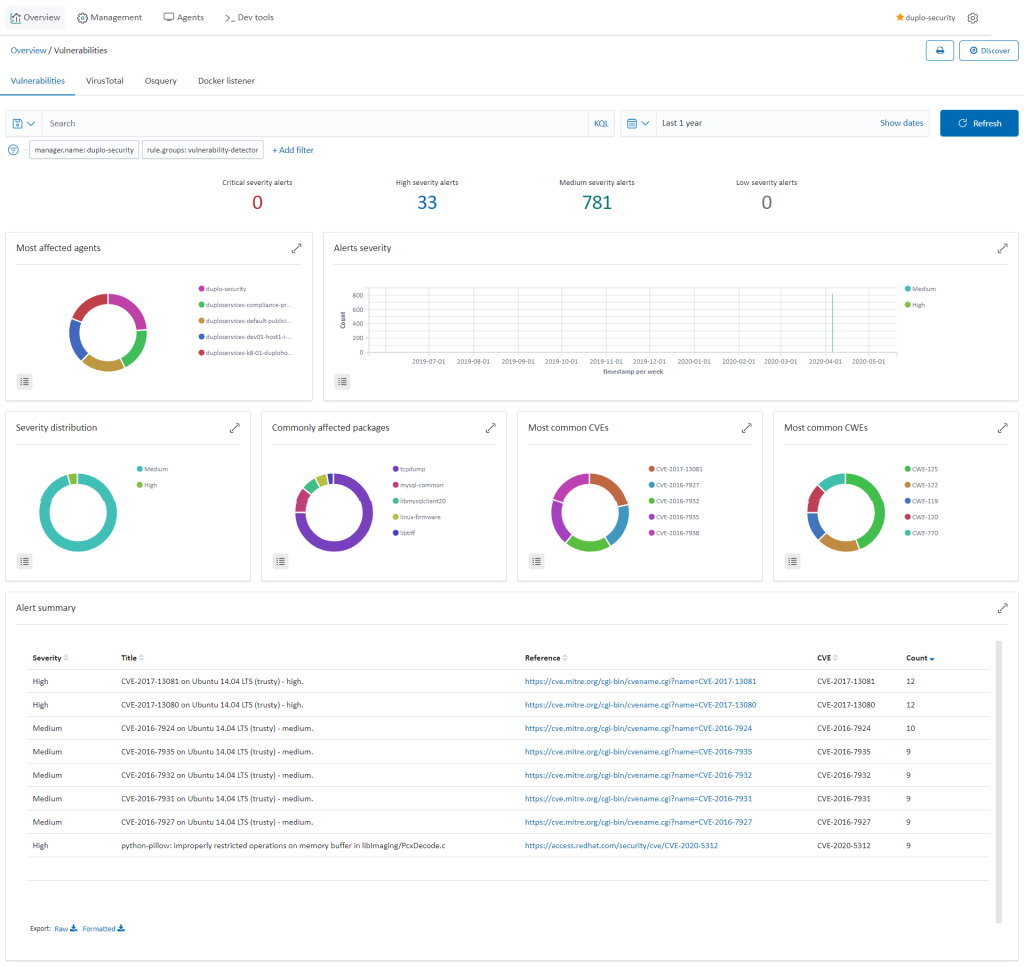Screen dimensions: 1024x966
Task: Switch to the VirusTotal tab
Action: [105, 81]
